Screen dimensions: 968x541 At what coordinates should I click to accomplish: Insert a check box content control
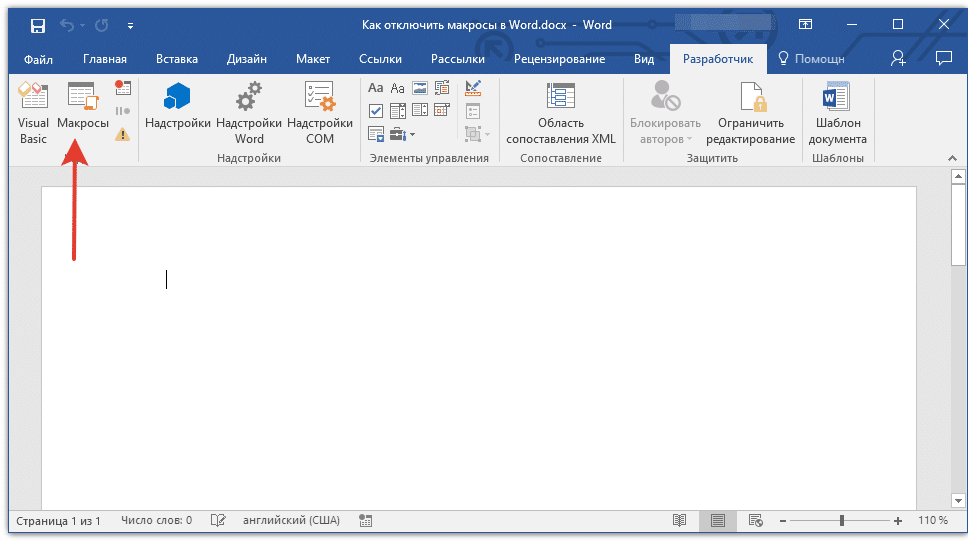point(376,110)
